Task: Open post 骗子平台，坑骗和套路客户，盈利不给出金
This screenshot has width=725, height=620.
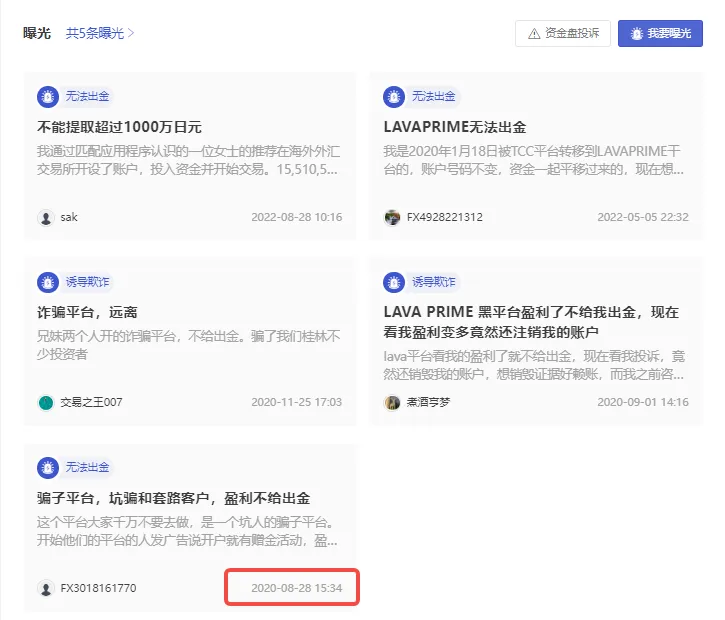Action: tap(173, 498)
